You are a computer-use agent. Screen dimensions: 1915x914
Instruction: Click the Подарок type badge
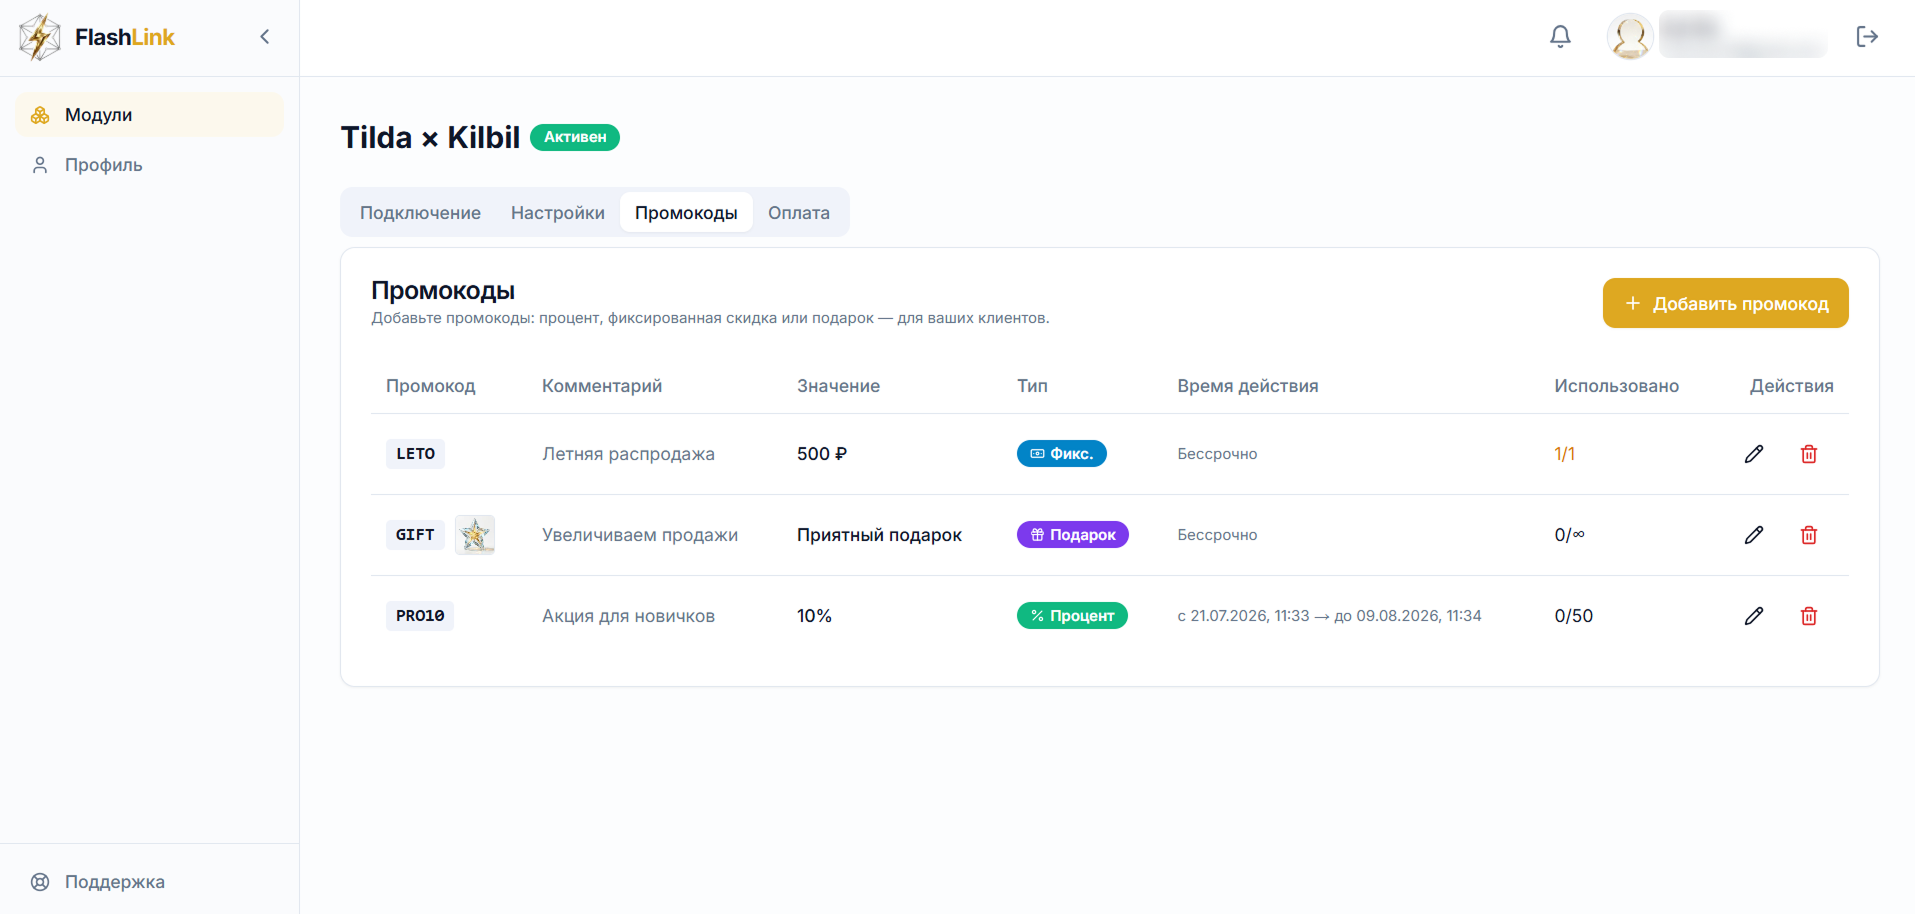[1073, 535]
